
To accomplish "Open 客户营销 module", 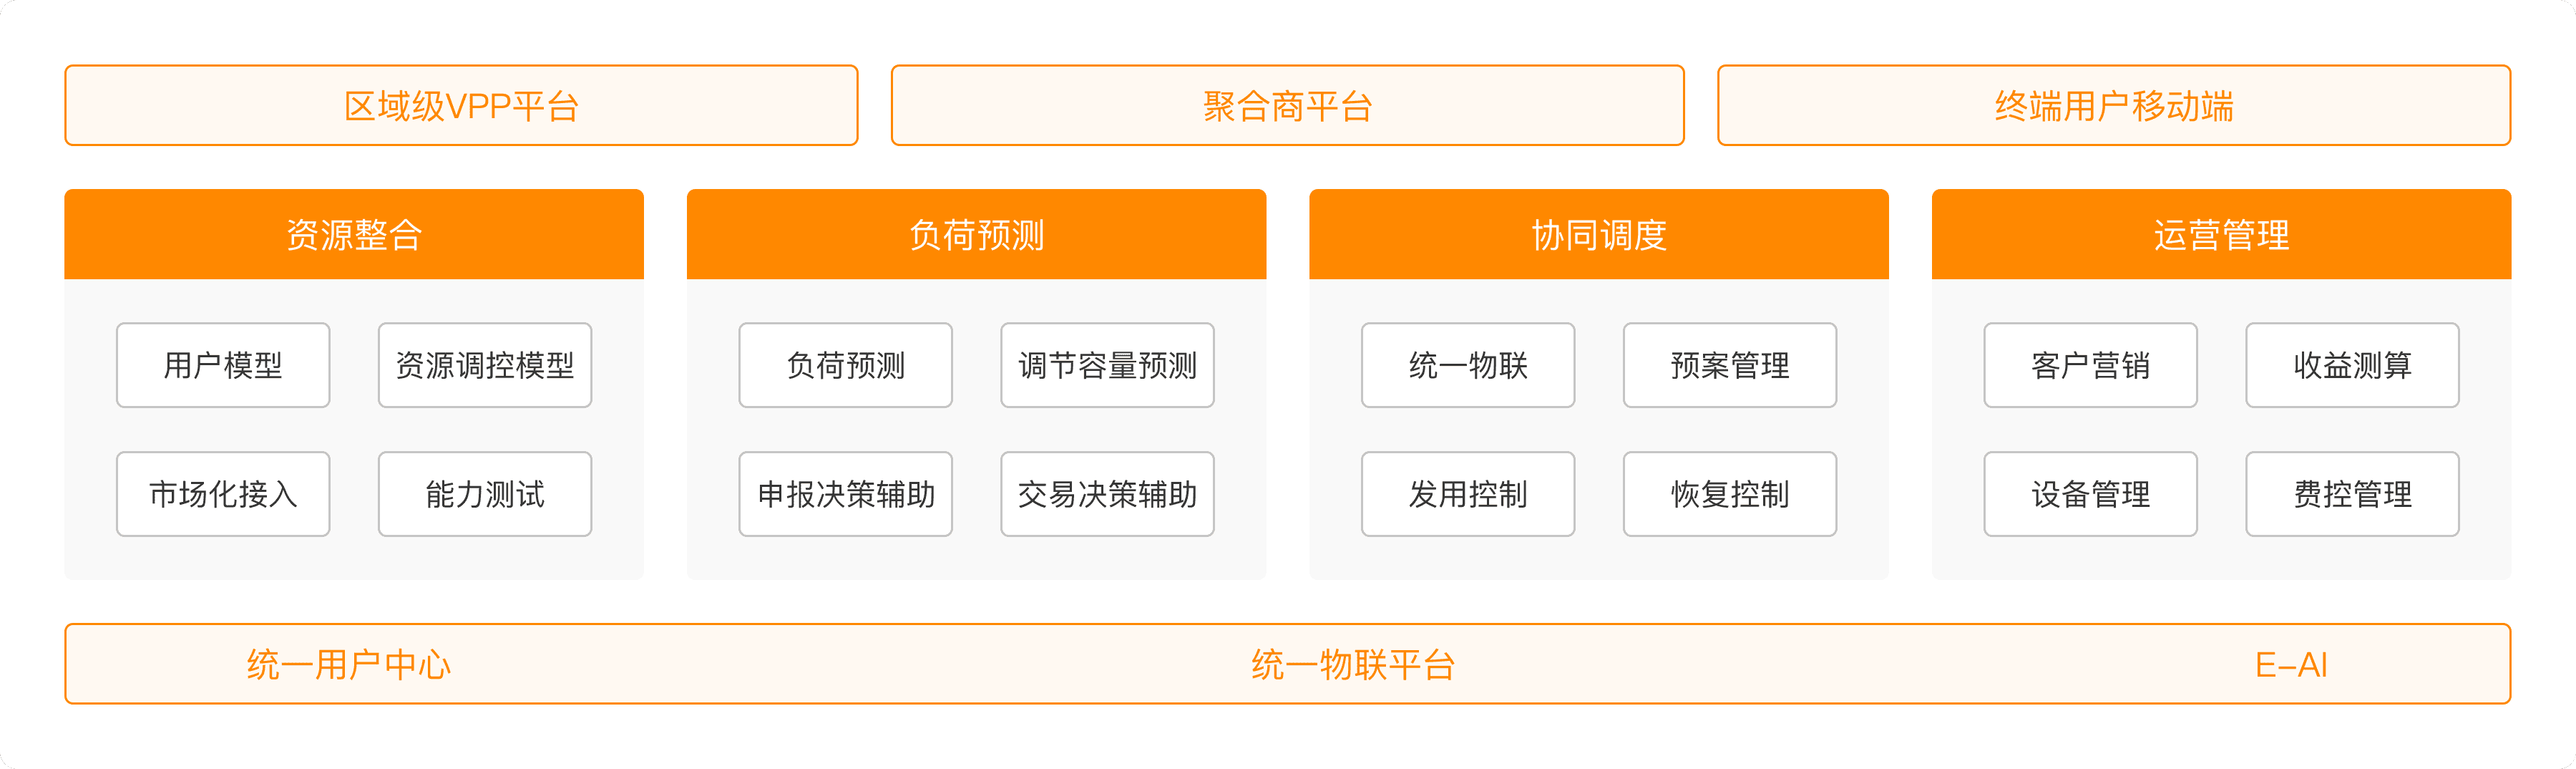I will tap(2090, 365).
